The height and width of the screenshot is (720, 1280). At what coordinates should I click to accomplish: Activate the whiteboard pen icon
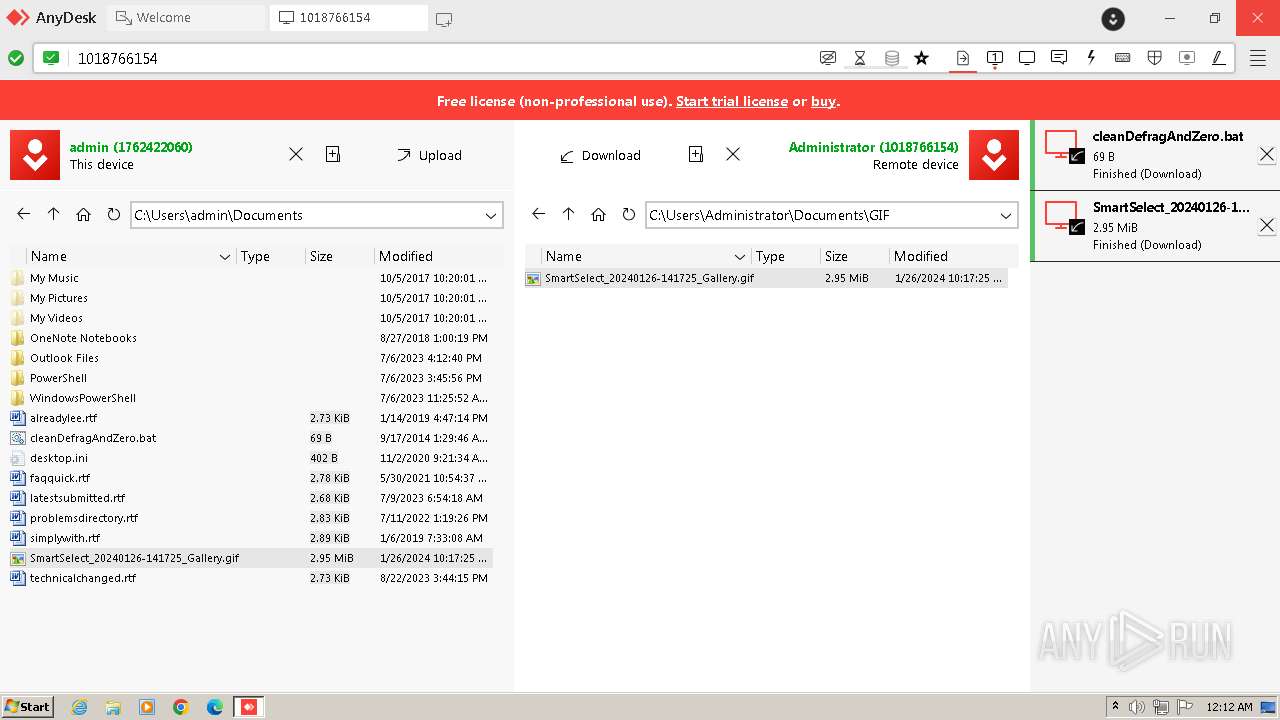click(1218, 58)
